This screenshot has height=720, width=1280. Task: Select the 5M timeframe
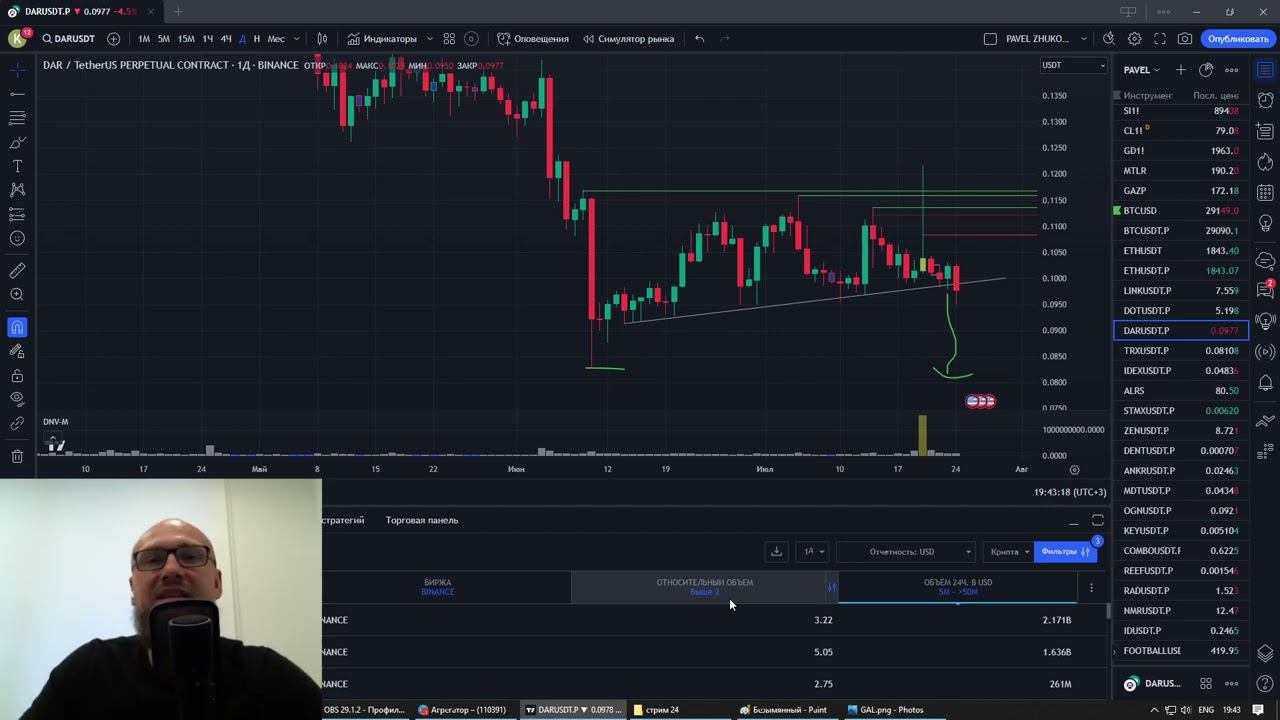tap(164, 39)
